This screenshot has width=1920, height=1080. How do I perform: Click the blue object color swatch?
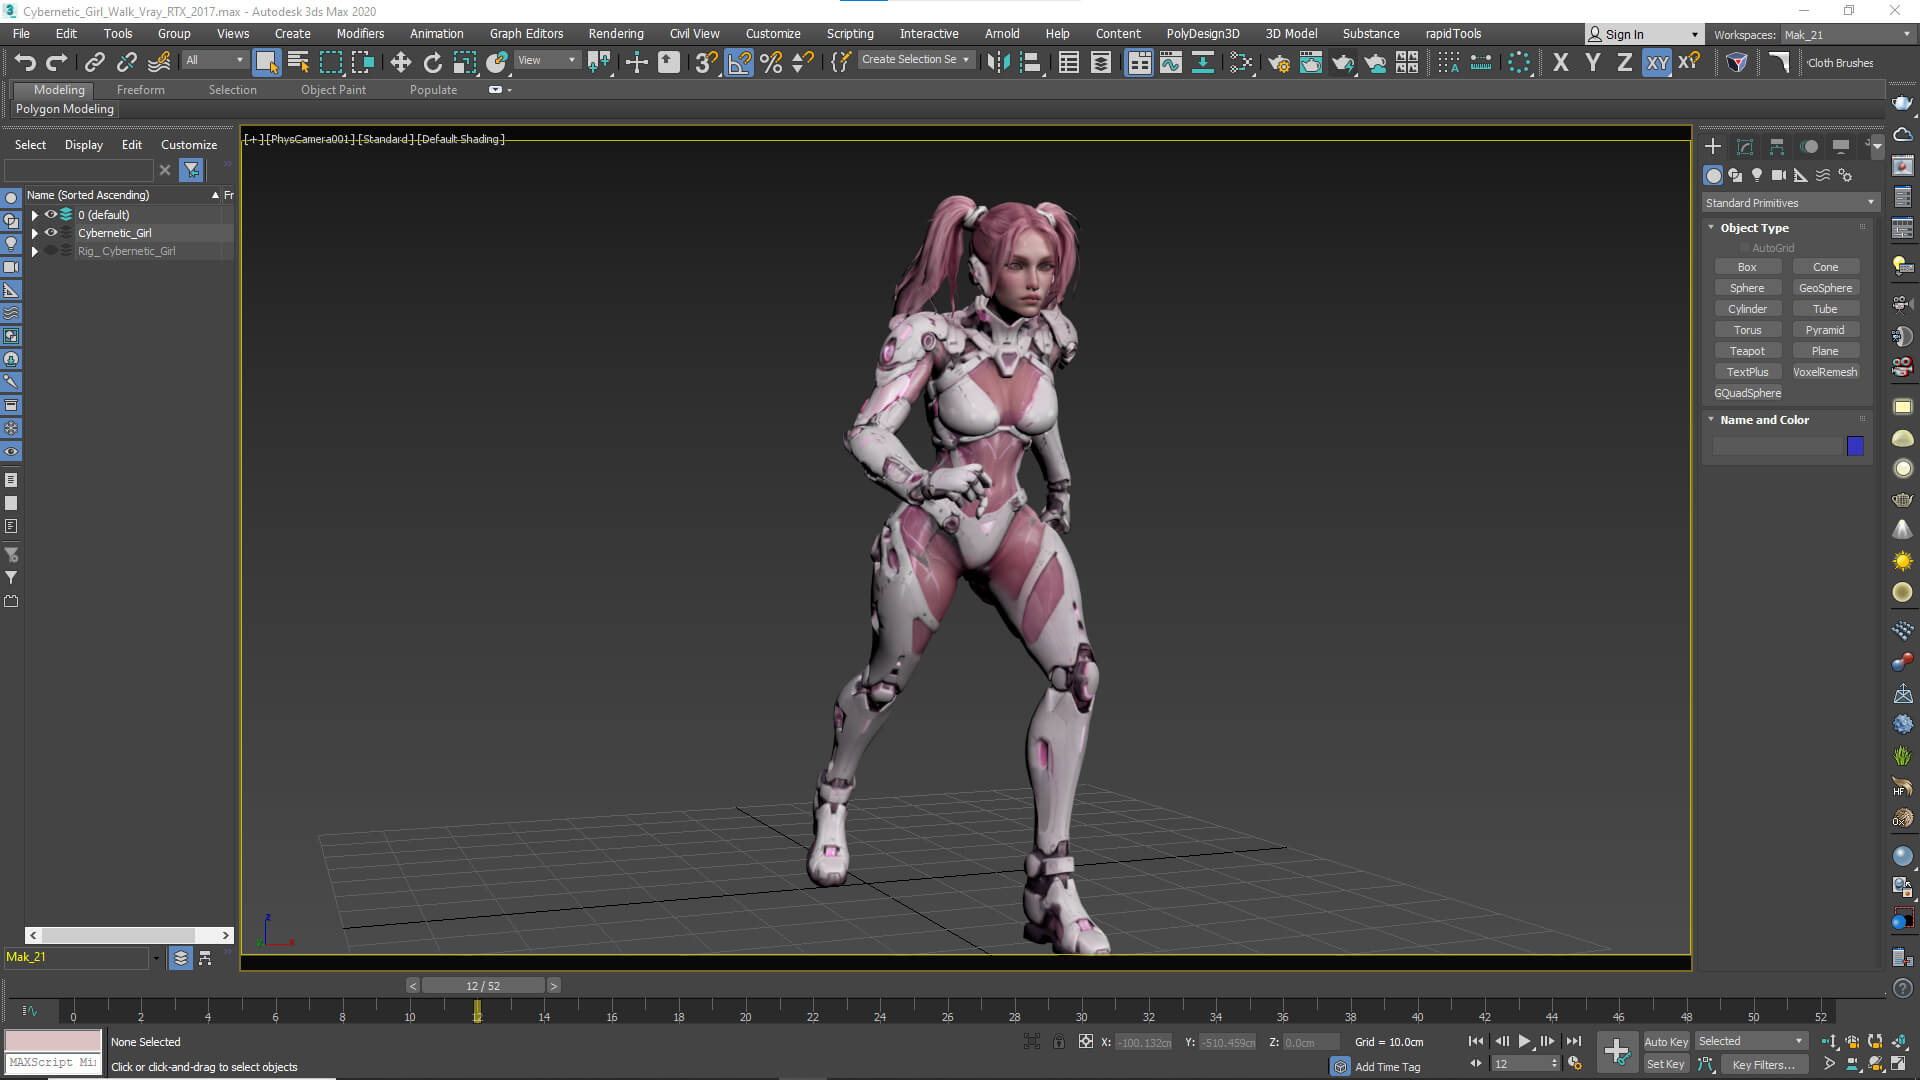(x=1855, y=446)
